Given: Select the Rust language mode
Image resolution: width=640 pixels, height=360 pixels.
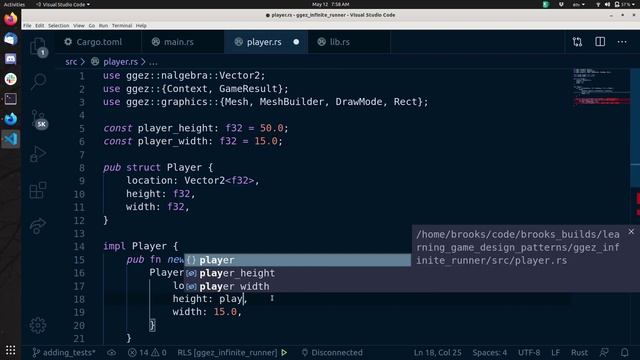Looking at the screenshot, I should (x=579, y=353).
